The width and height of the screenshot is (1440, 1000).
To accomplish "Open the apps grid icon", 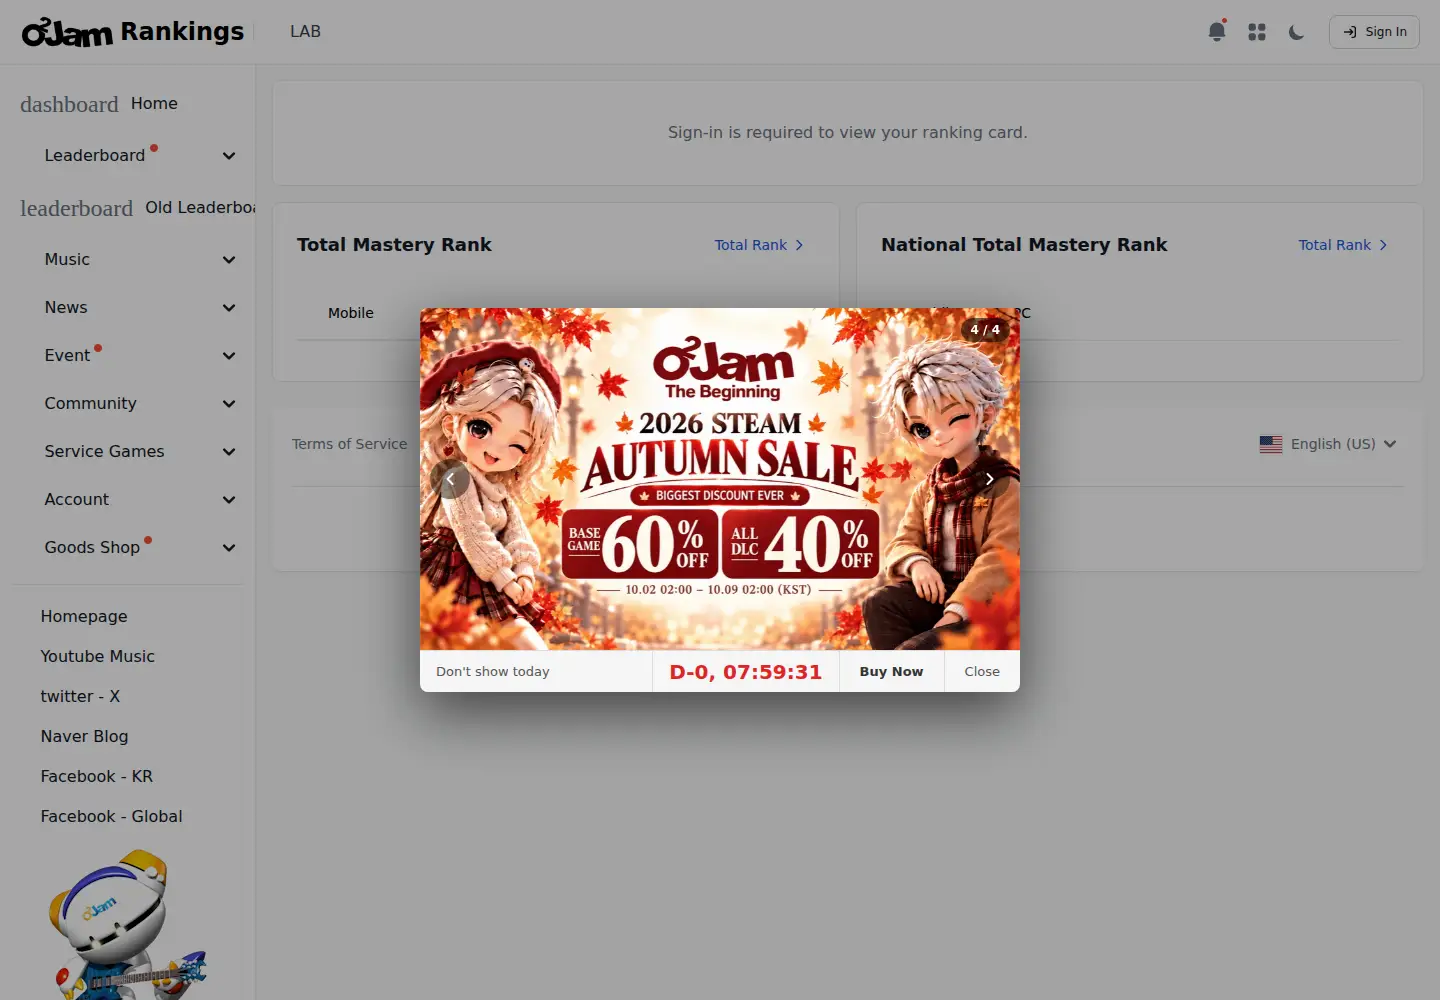I will (x=1257, y=32).
